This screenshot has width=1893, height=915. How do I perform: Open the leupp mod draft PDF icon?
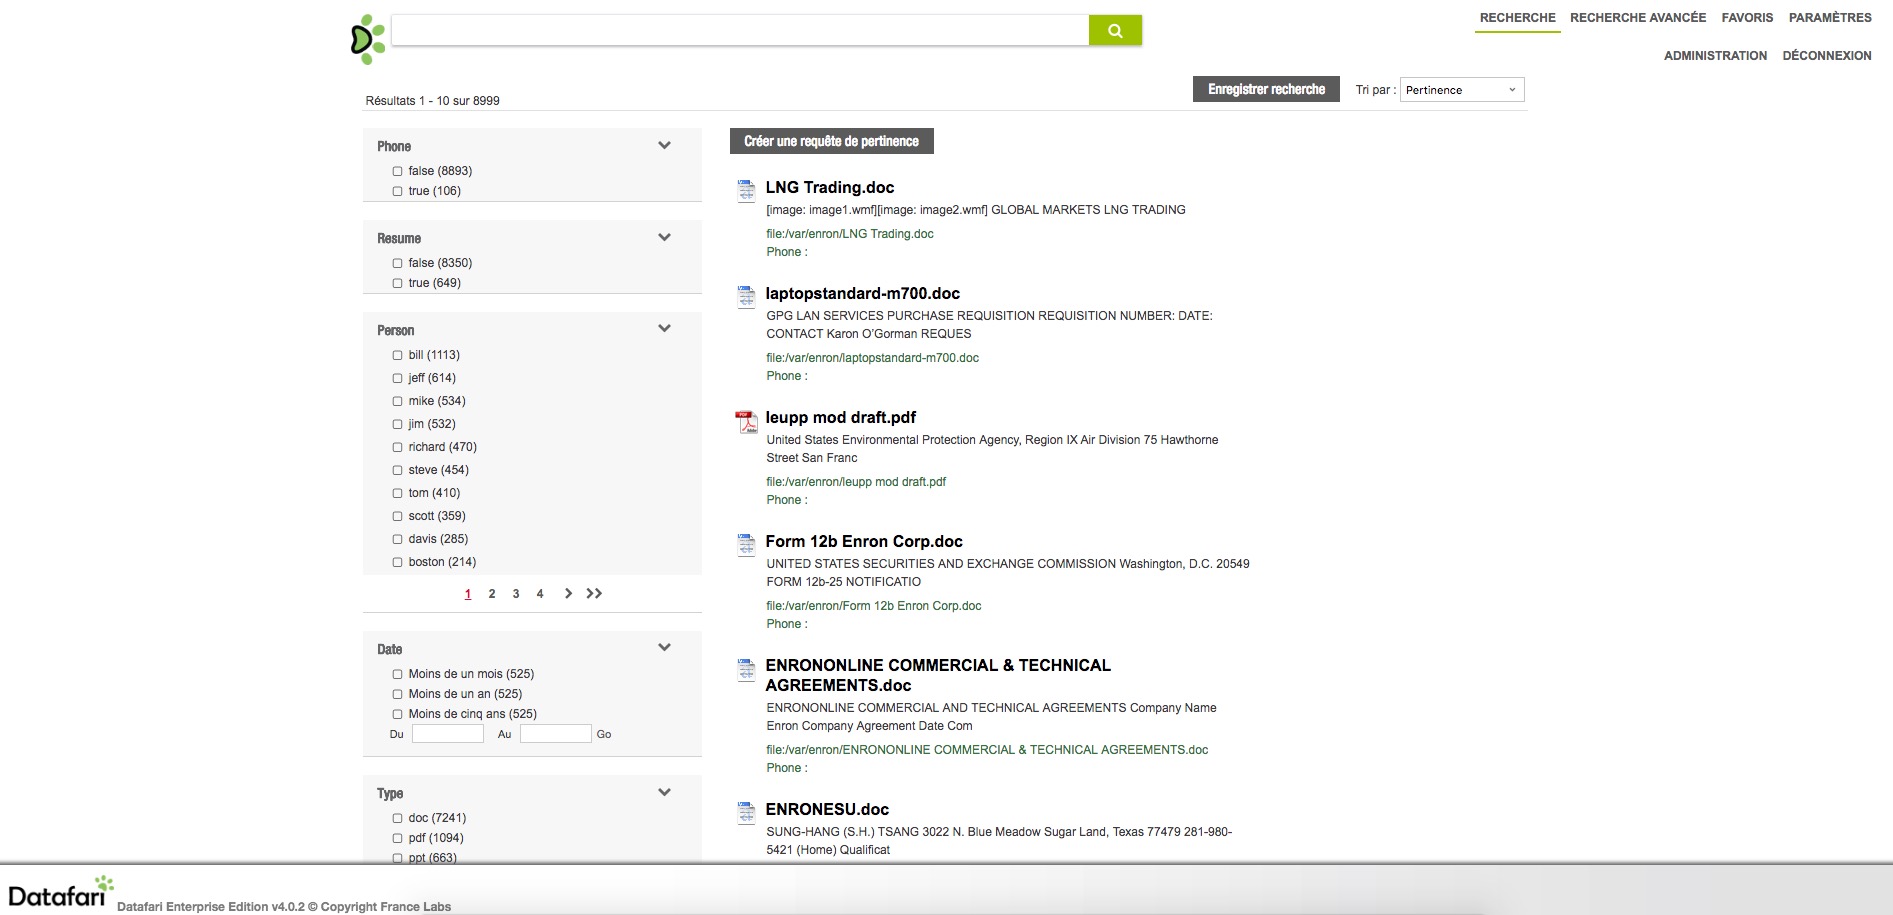(746, 421)
